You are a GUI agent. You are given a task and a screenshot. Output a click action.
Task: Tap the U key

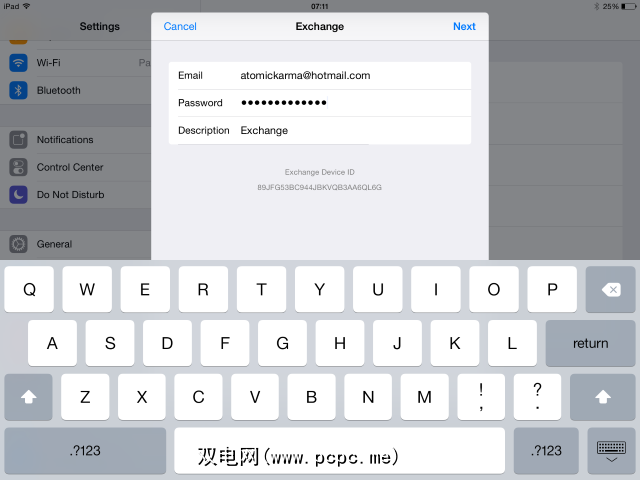pyautogui.click(x=378, y=289)
